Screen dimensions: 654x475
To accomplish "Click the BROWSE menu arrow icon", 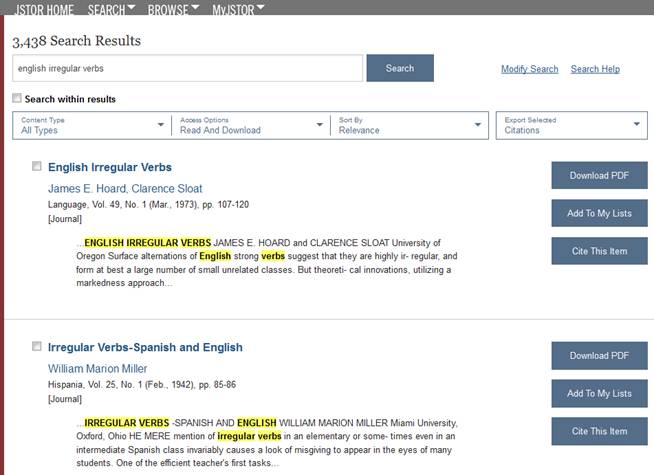I will (x=195, y=7).
